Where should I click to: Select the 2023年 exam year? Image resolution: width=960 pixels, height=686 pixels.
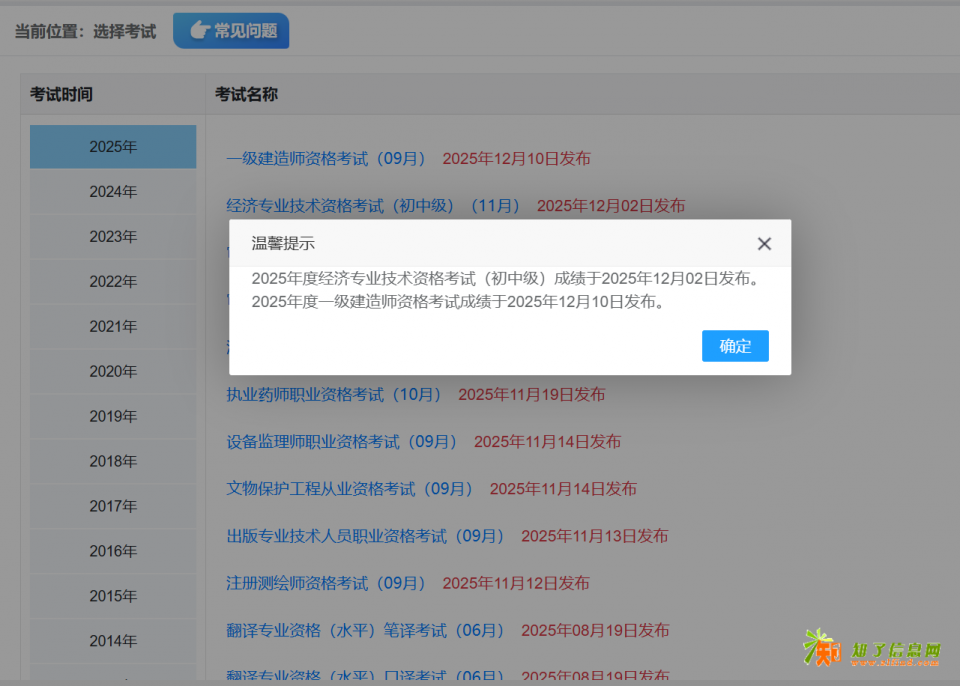[x=113, y=236]
